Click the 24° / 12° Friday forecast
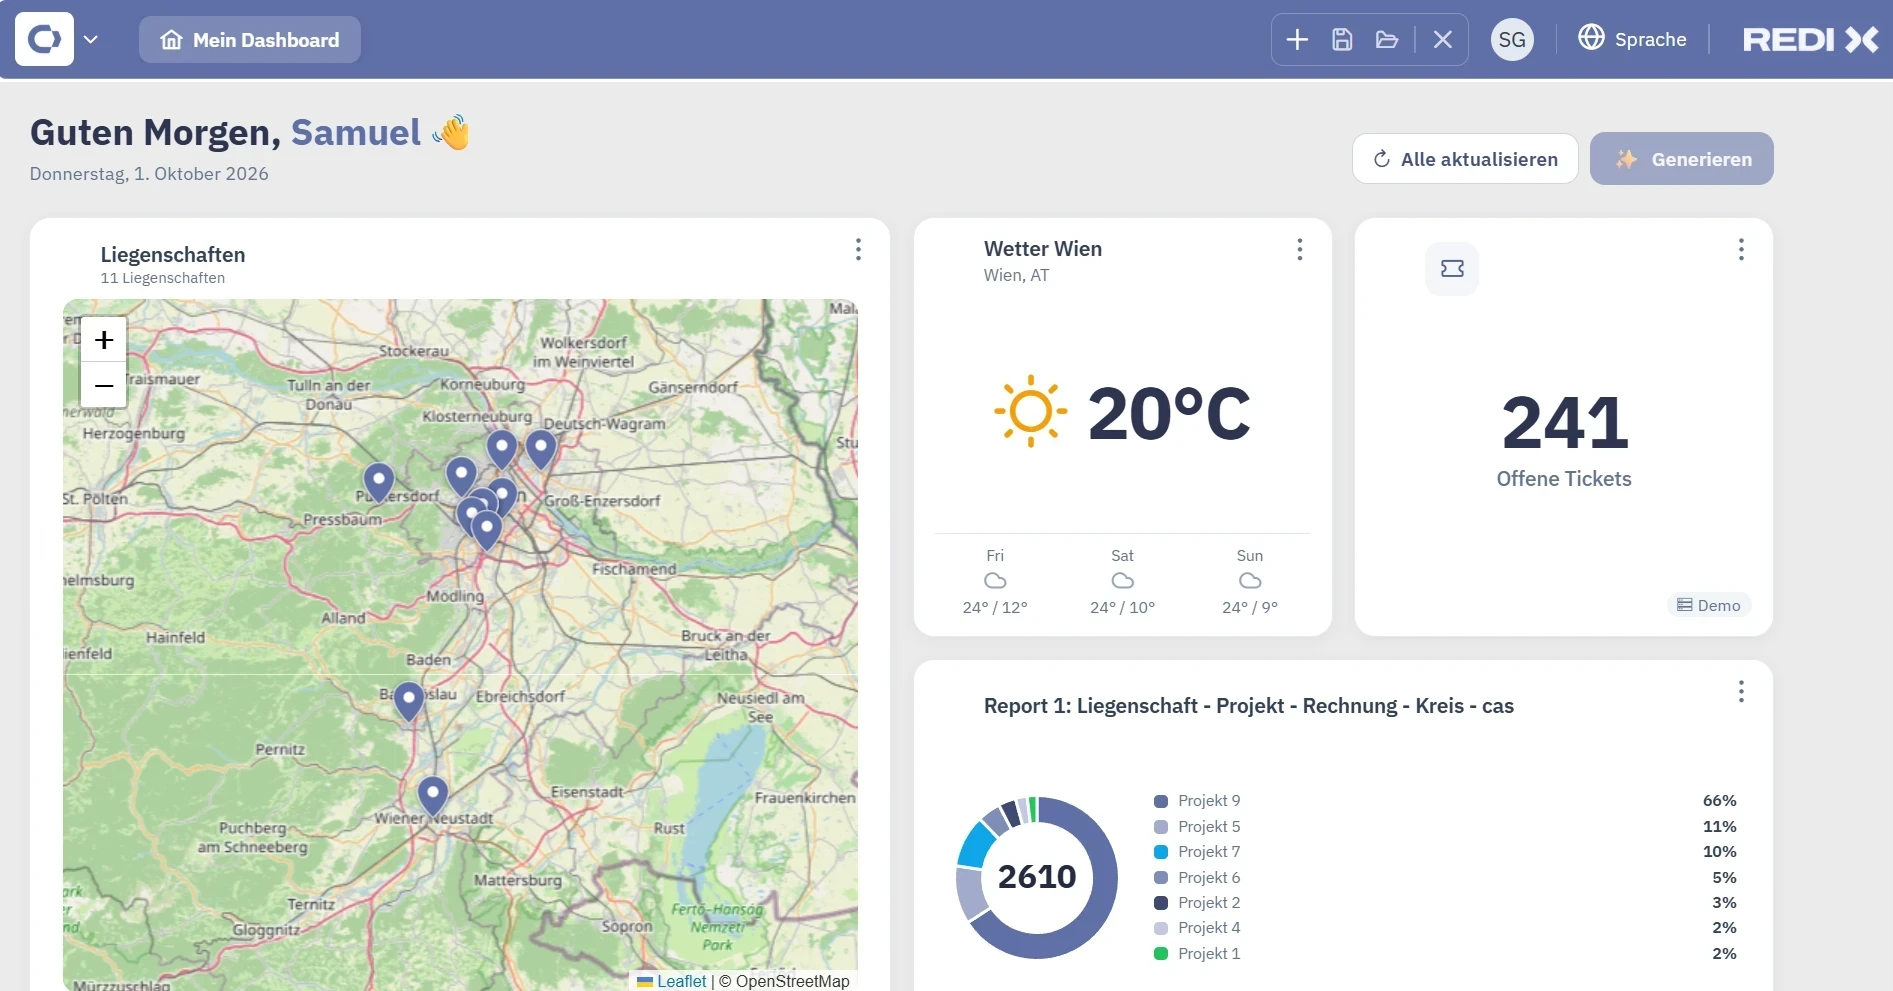Image resolution: width=1893 pixels, height=991 pixels. point(995,607)
